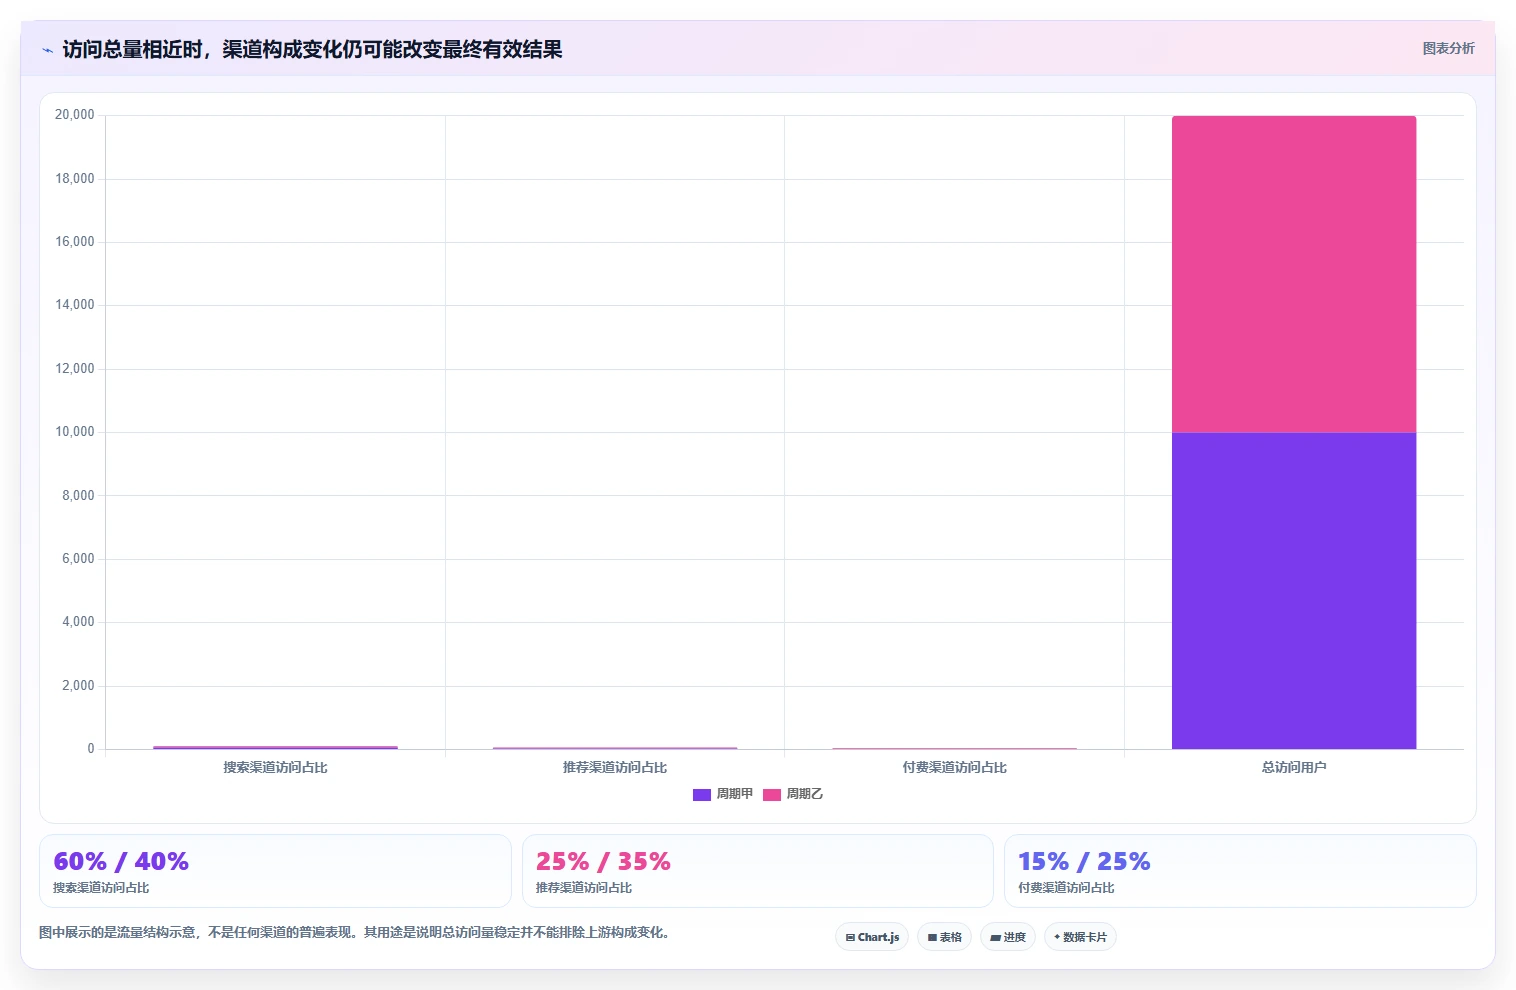Click the 15% / 25% value in 付费渠道 card
Viewport: 1516px width, 990px height.
tap(1084, 861)
